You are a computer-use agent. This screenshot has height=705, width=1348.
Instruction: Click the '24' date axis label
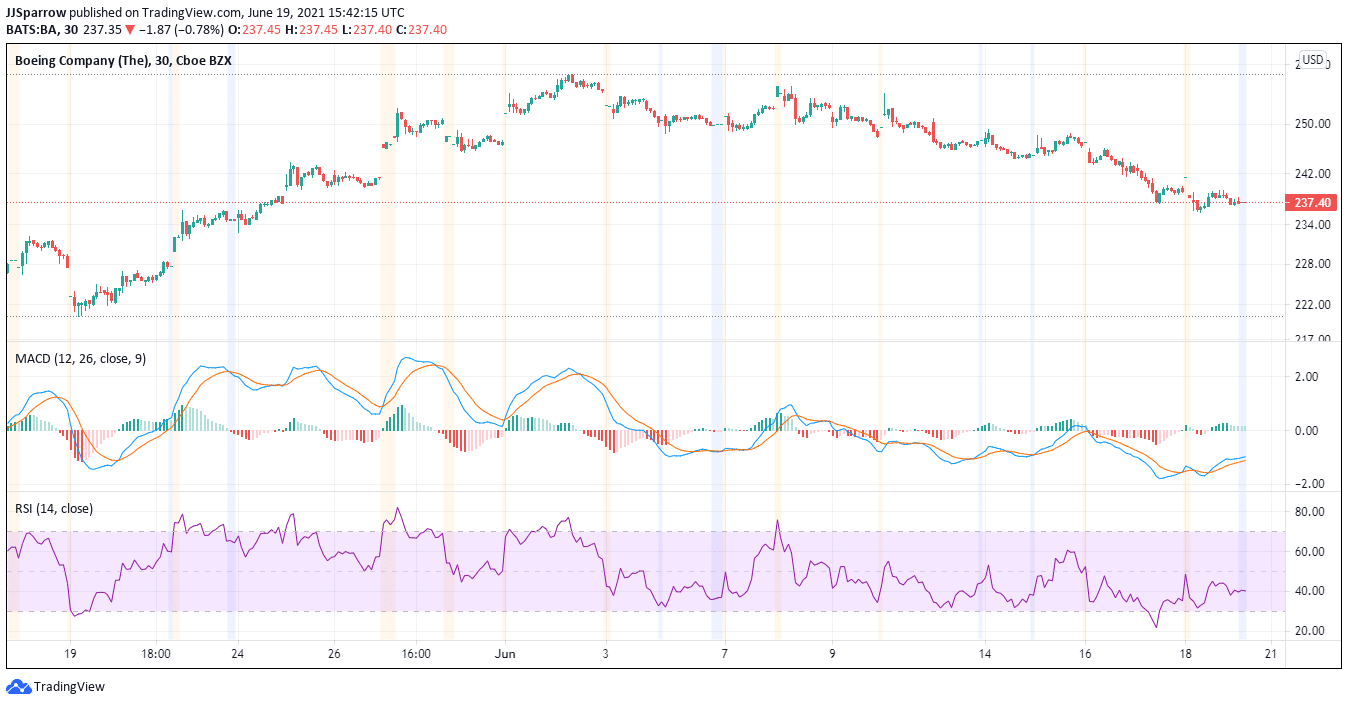pos(236,654)
